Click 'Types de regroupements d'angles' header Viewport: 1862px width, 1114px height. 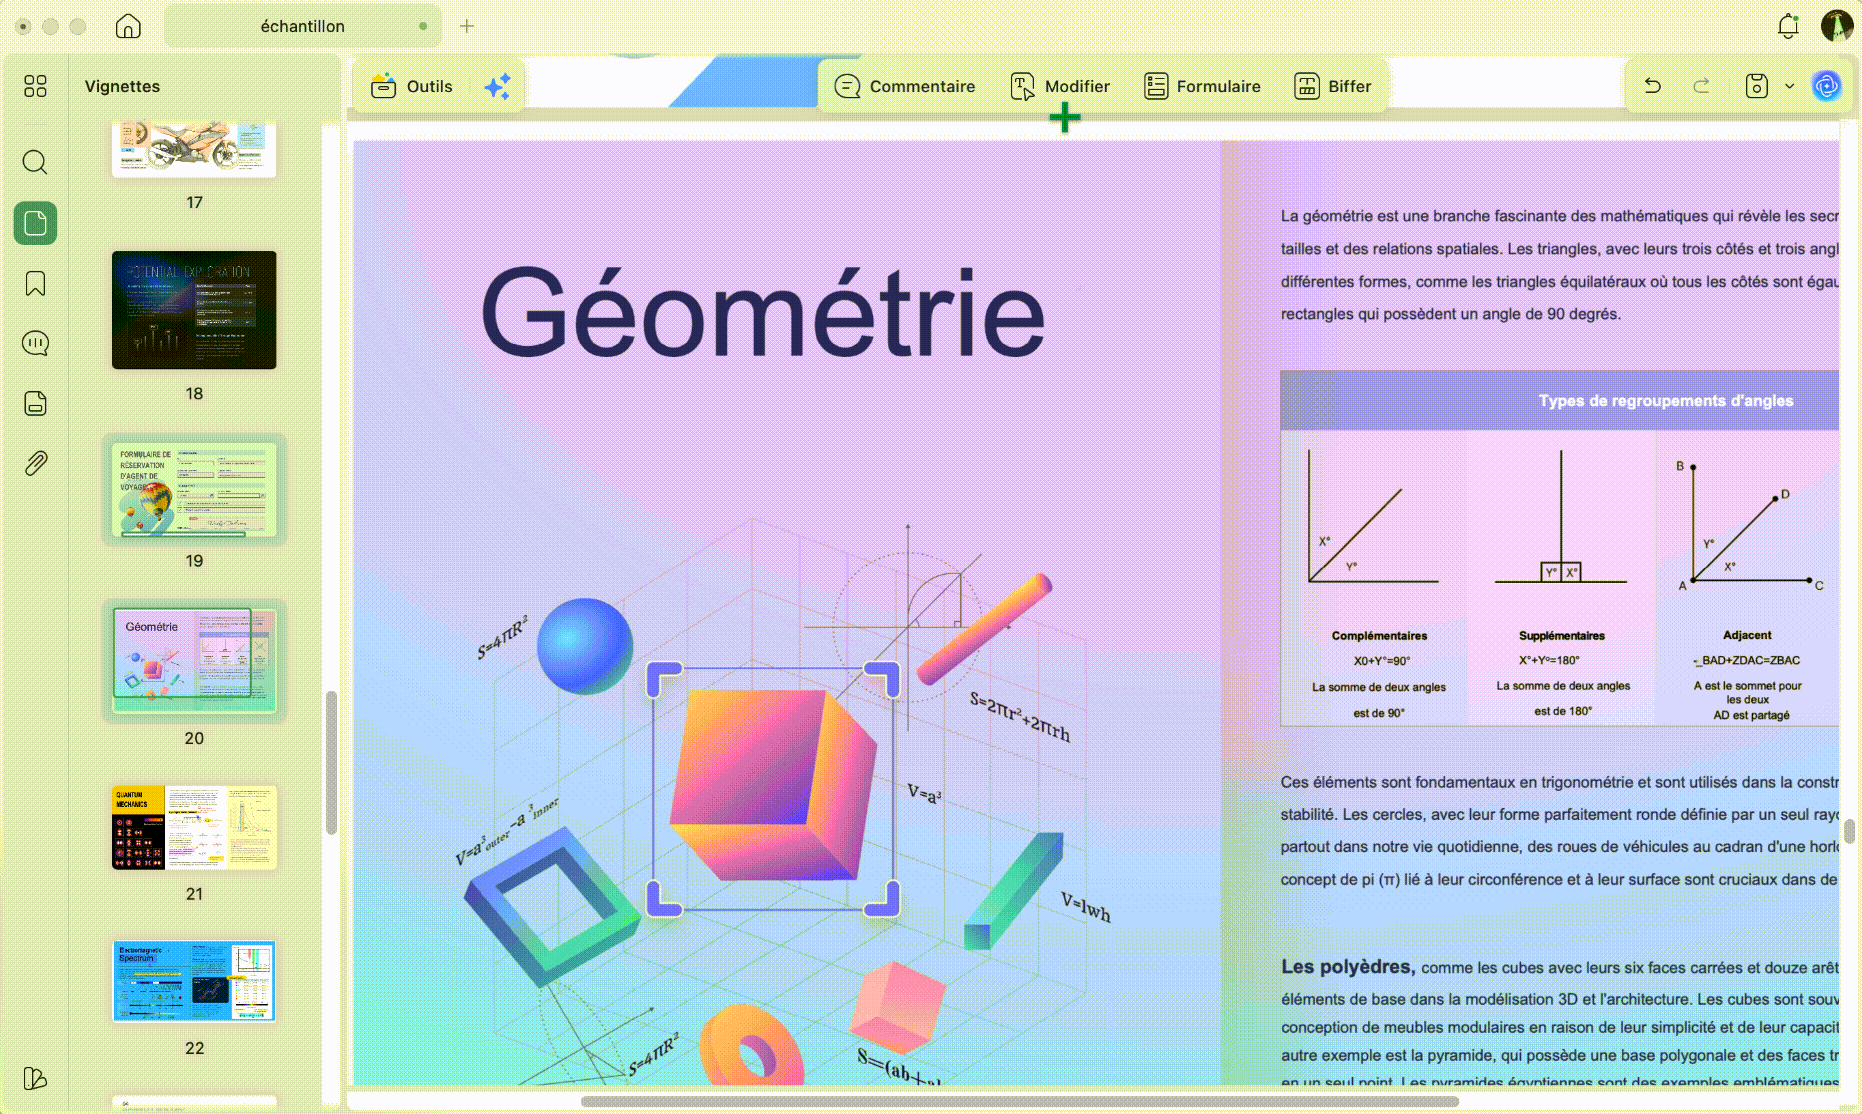pos(1665,400)
